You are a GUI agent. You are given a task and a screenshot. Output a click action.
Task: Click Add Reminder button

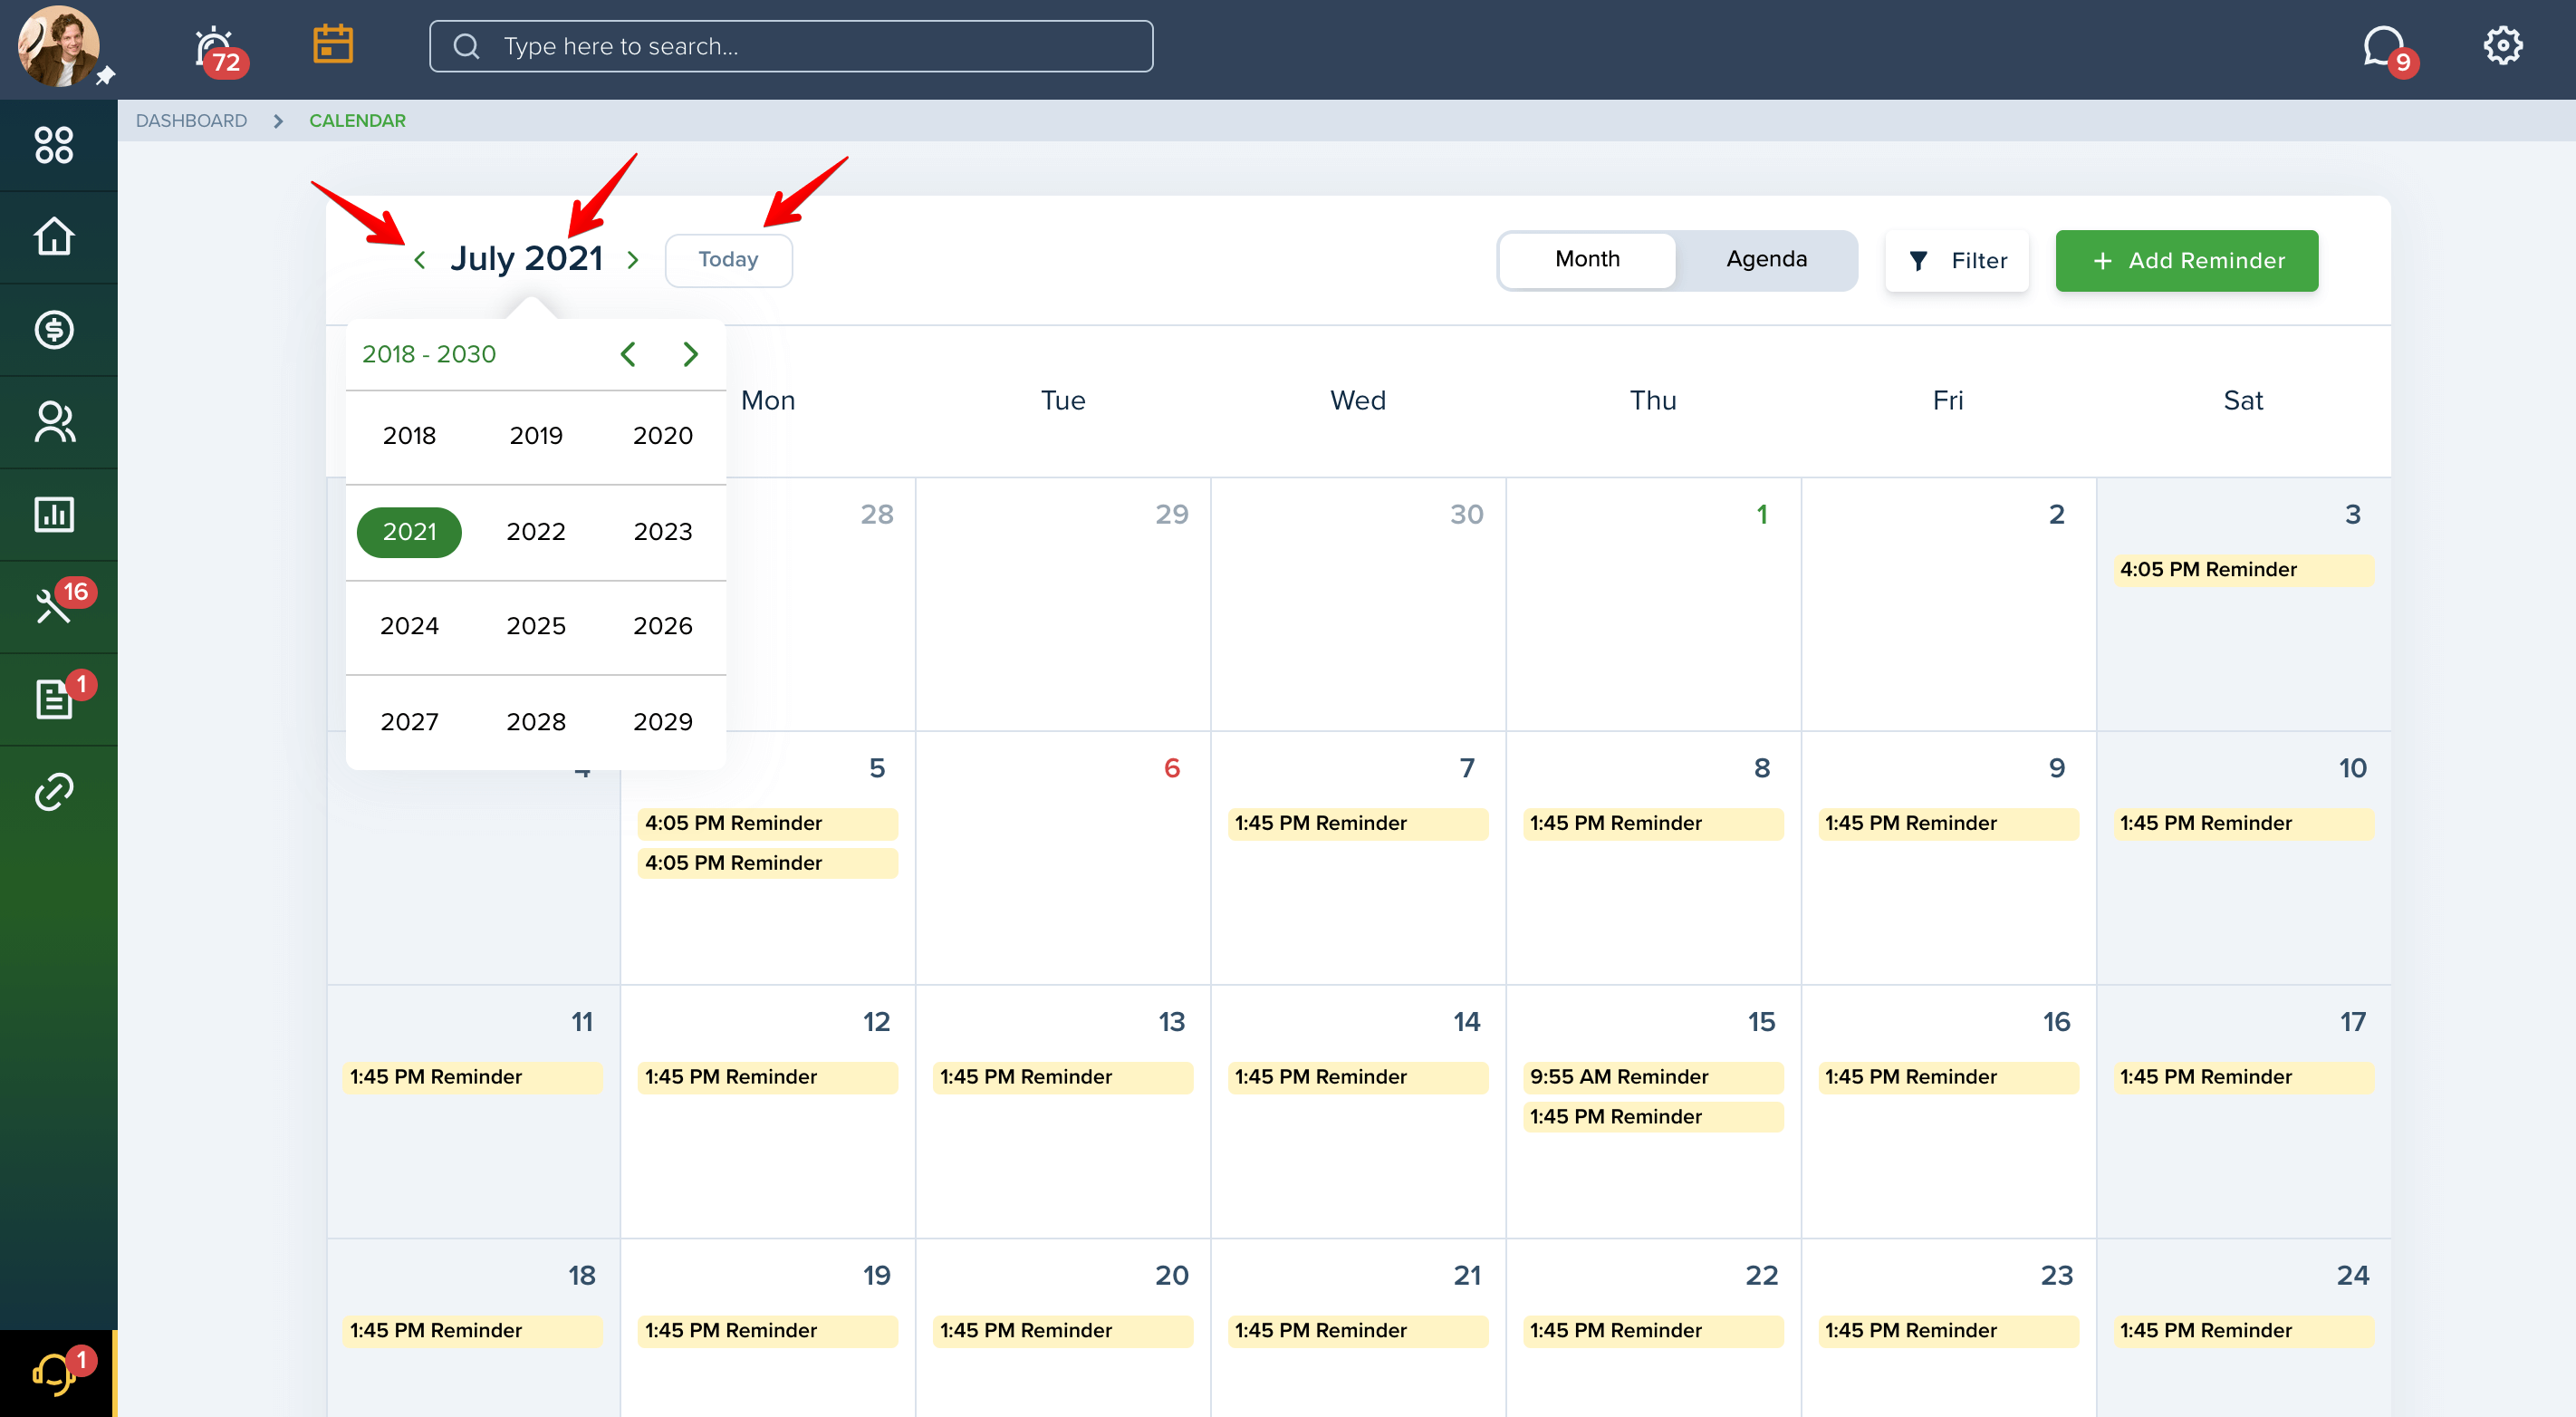[x=2186, y=261]
